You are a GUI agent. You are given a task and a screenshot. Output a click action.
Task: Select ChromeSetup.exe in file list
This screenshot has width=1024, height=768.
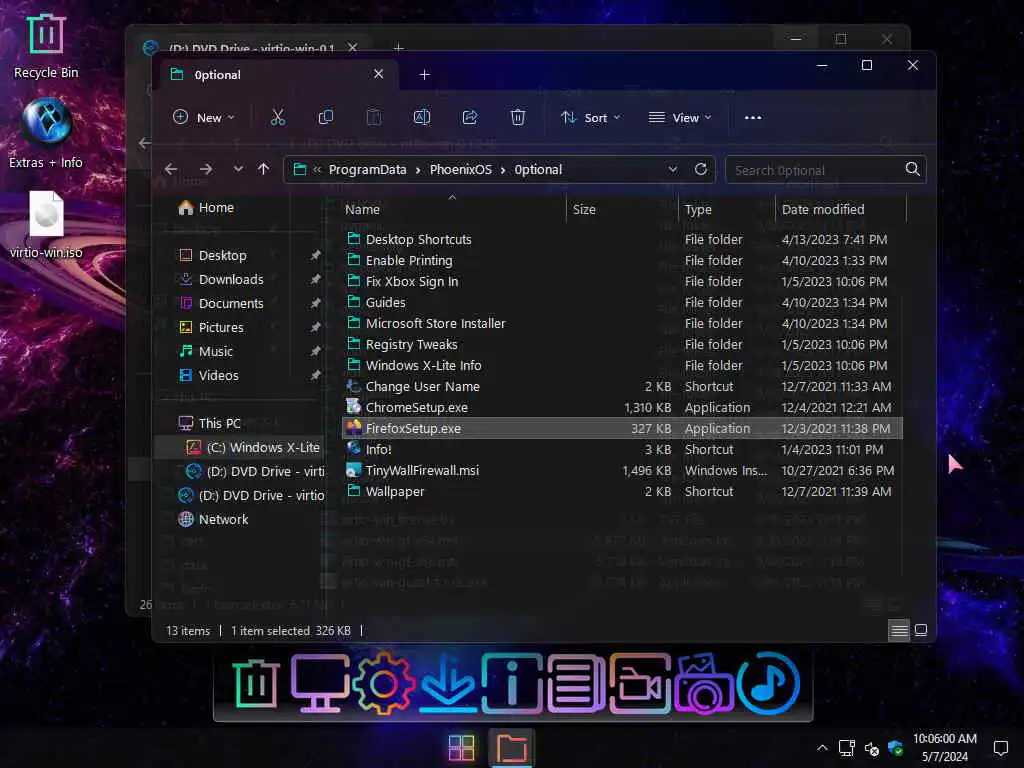click(417, 408)
